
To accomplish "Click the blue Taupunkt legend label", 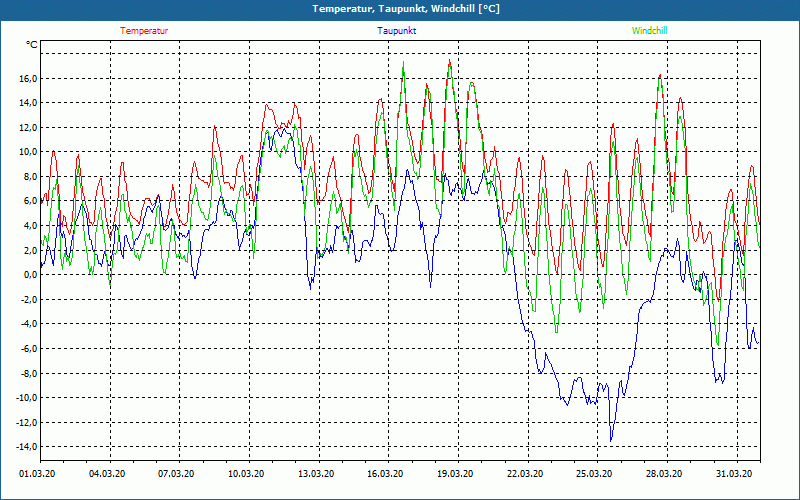I will point(396,31).
